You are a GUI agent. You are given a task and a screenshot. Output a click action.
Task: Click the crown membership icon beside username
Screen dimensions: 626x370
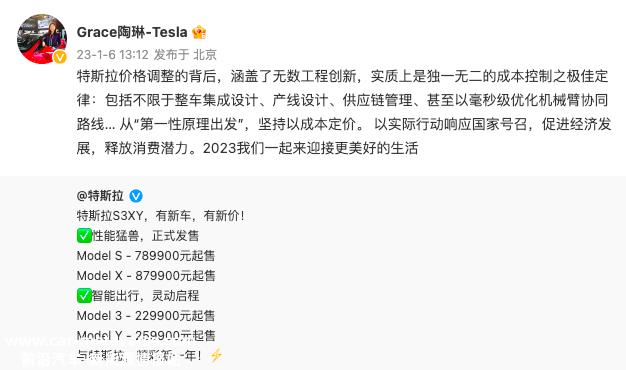tap(199, 32)
